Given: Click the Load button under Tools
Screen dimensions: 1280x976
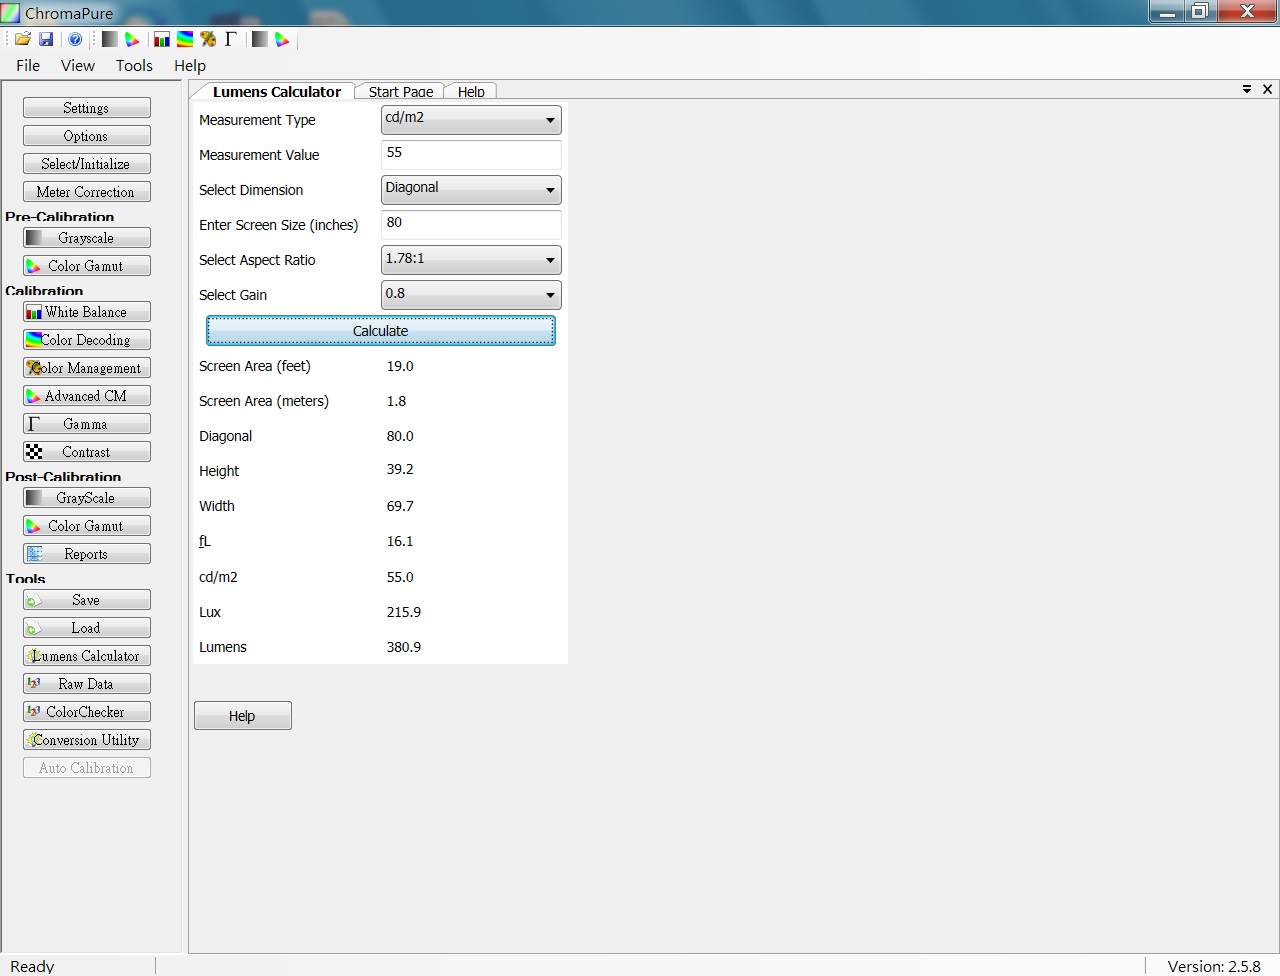Looking at the screenshot, I should [87, 628].
